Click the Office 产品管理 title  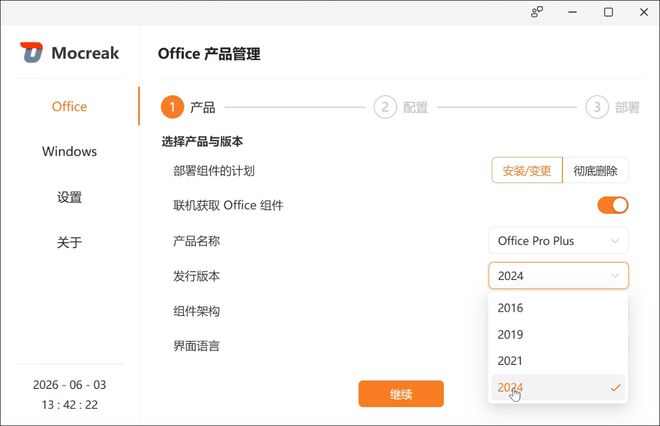(x=209, y=54)
